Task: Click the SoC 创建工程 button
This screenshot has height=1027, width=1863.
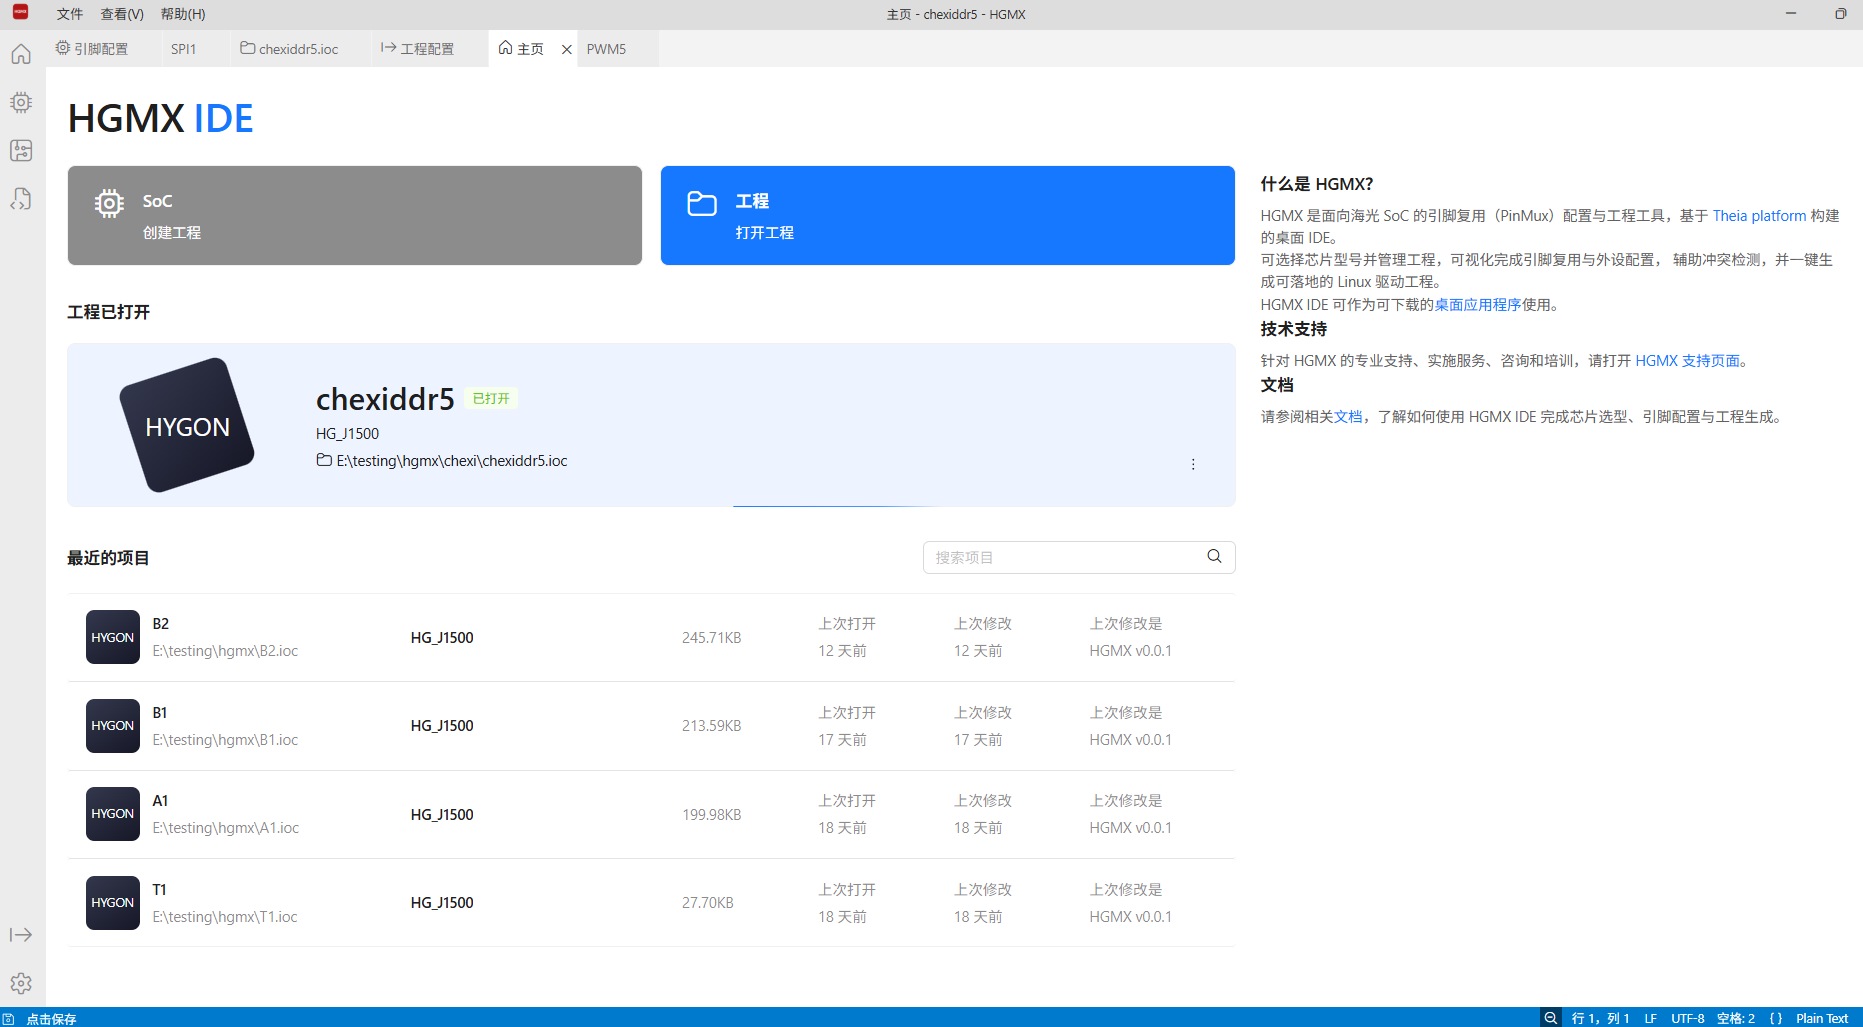Action: [355, 215]
